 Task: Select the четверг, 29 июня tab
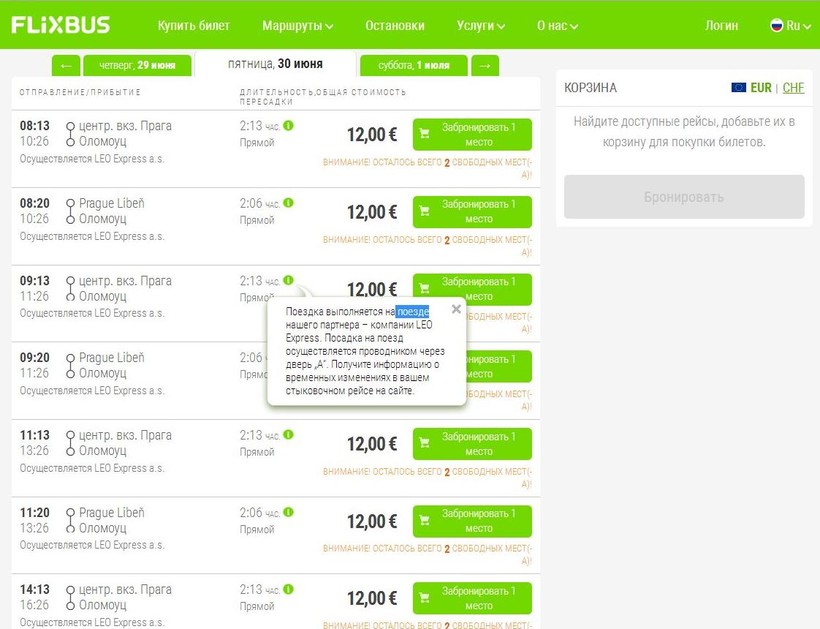137,65
